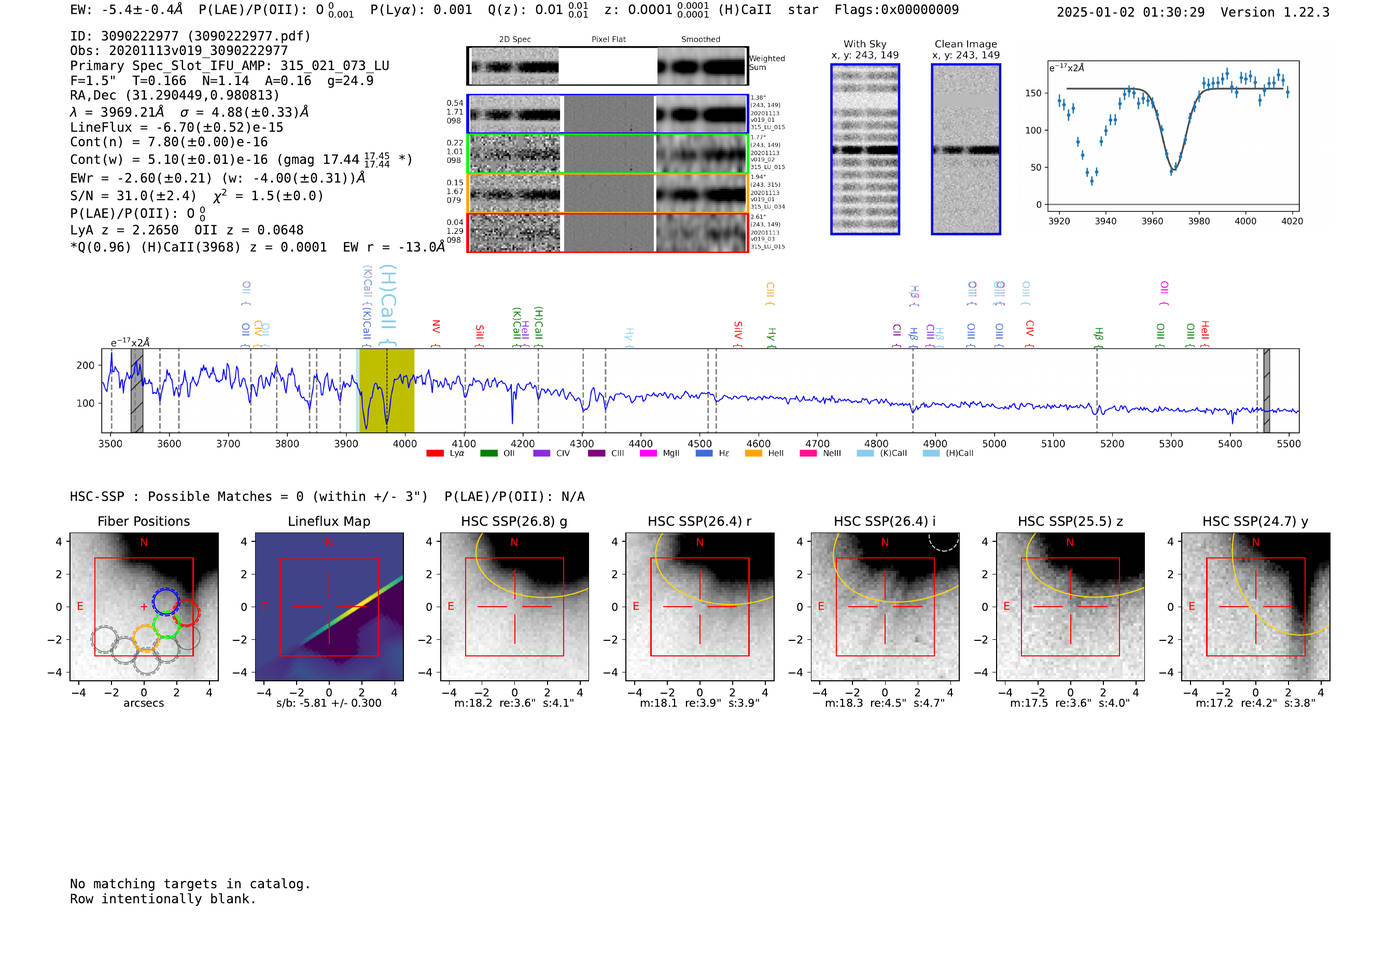
Task: Click the Flags:0x00000009 text
Action: (897, 10)
